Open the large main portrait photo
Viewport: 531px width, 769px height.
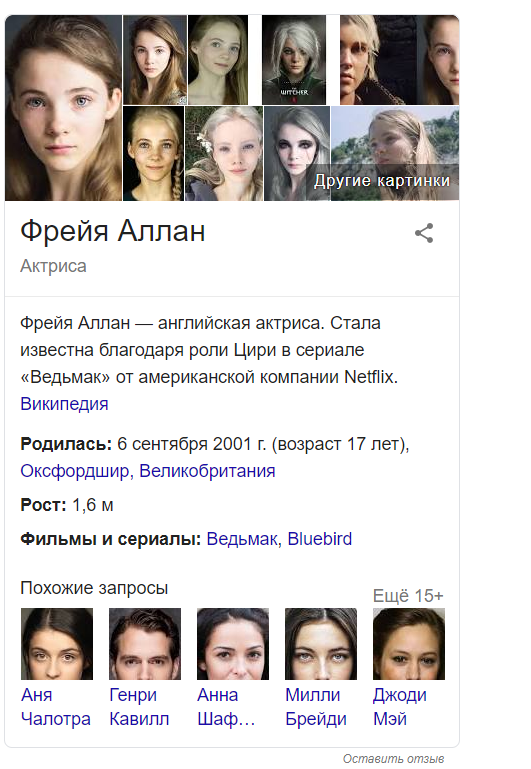(x=63, y=108)
